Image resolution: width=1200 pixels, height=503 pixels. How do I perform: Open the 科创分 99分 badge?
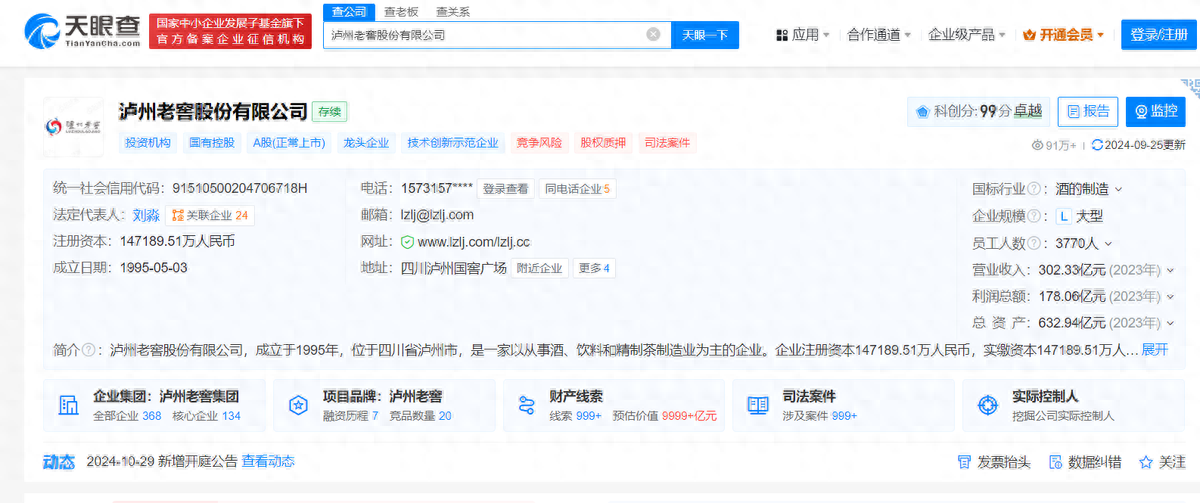click(978, 111)
